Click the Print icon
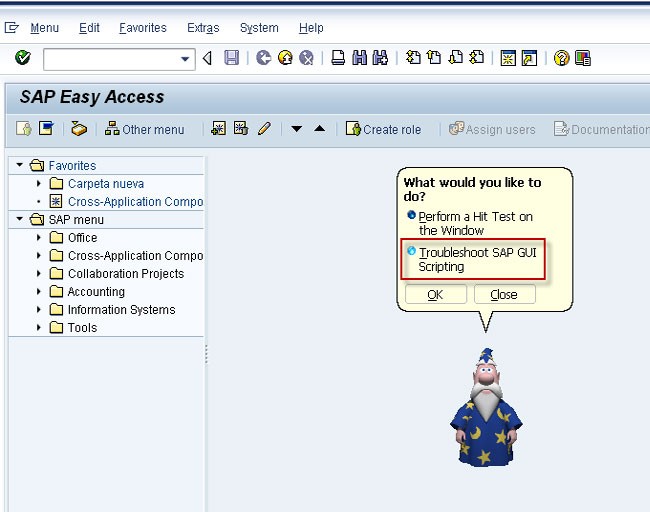The image size is (650, 512). [x=338, y=58]
